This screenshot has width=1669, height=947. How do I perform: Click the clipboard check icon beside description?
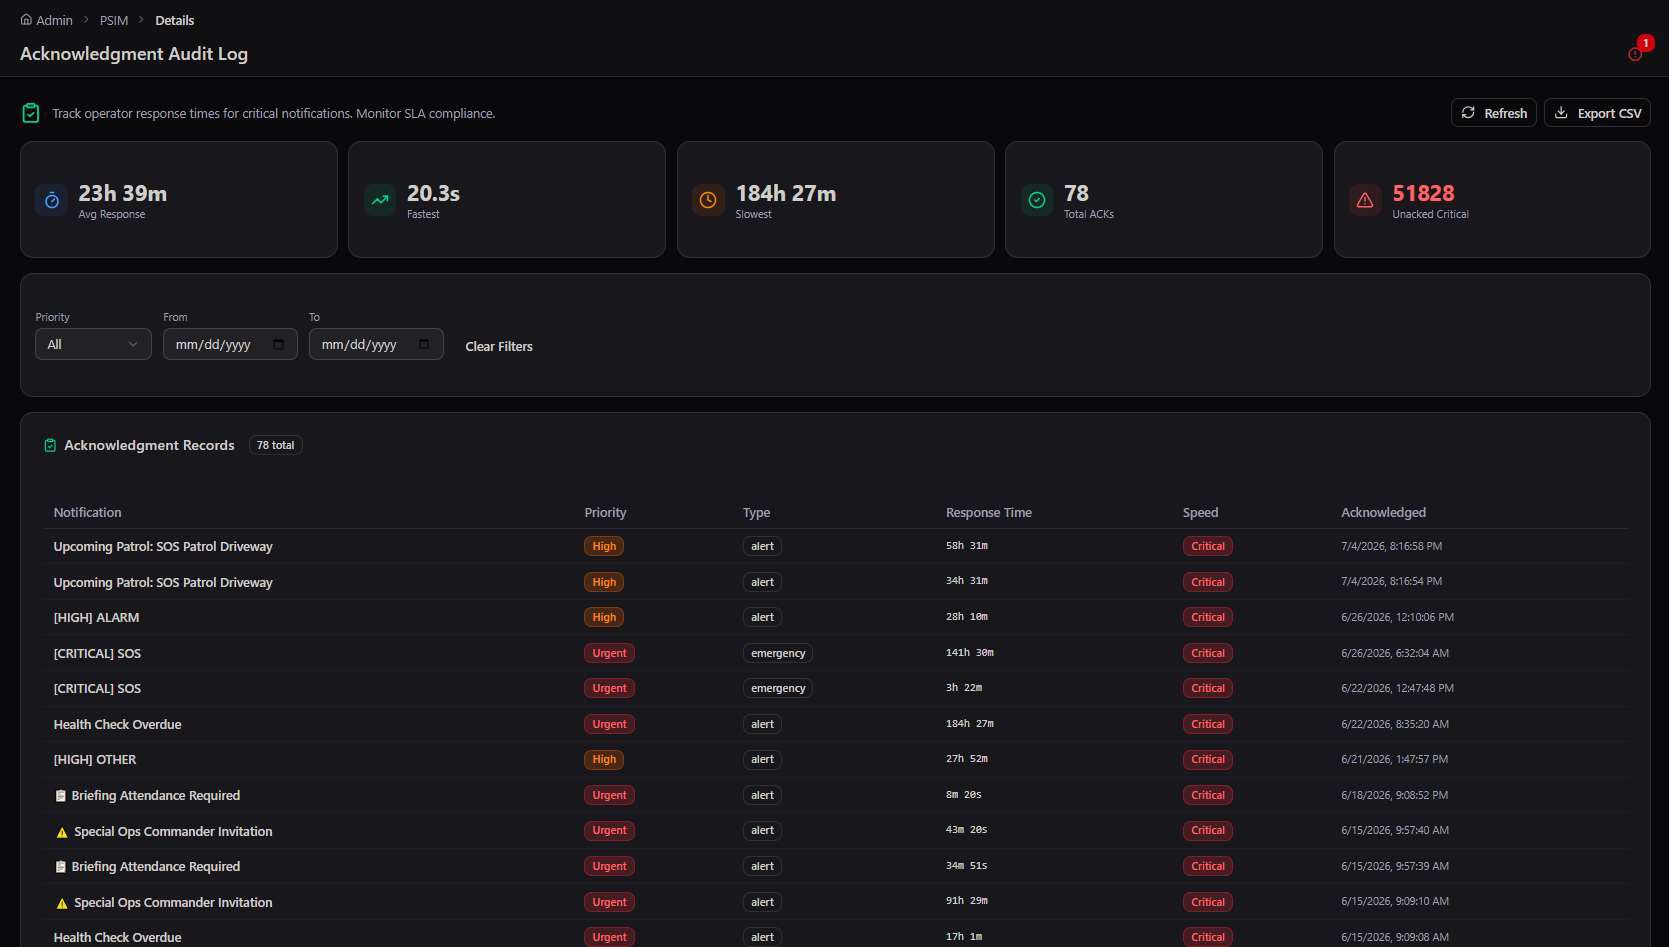tap(31, 113)
